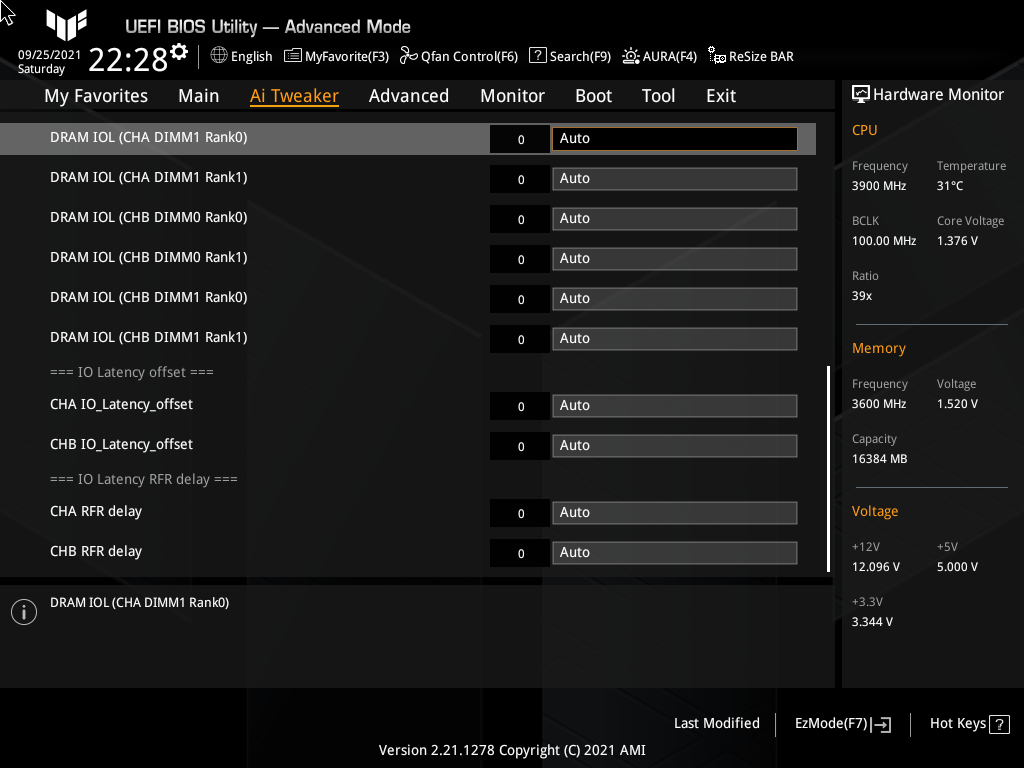Edit CHA RFR delay Auto field
Viewport: 1024px width, 768px height.
point(675,513)
